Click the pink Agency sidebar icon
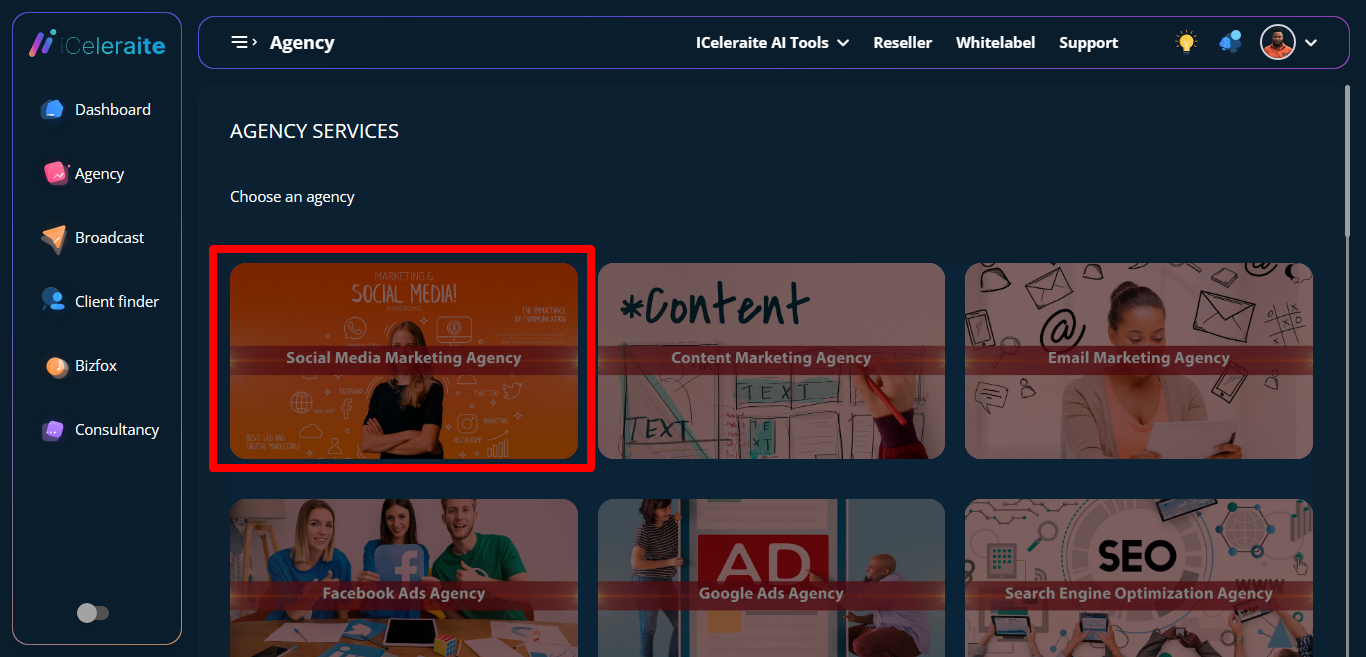The height and width of the screenshot is (657, 1366). (56, 174)
